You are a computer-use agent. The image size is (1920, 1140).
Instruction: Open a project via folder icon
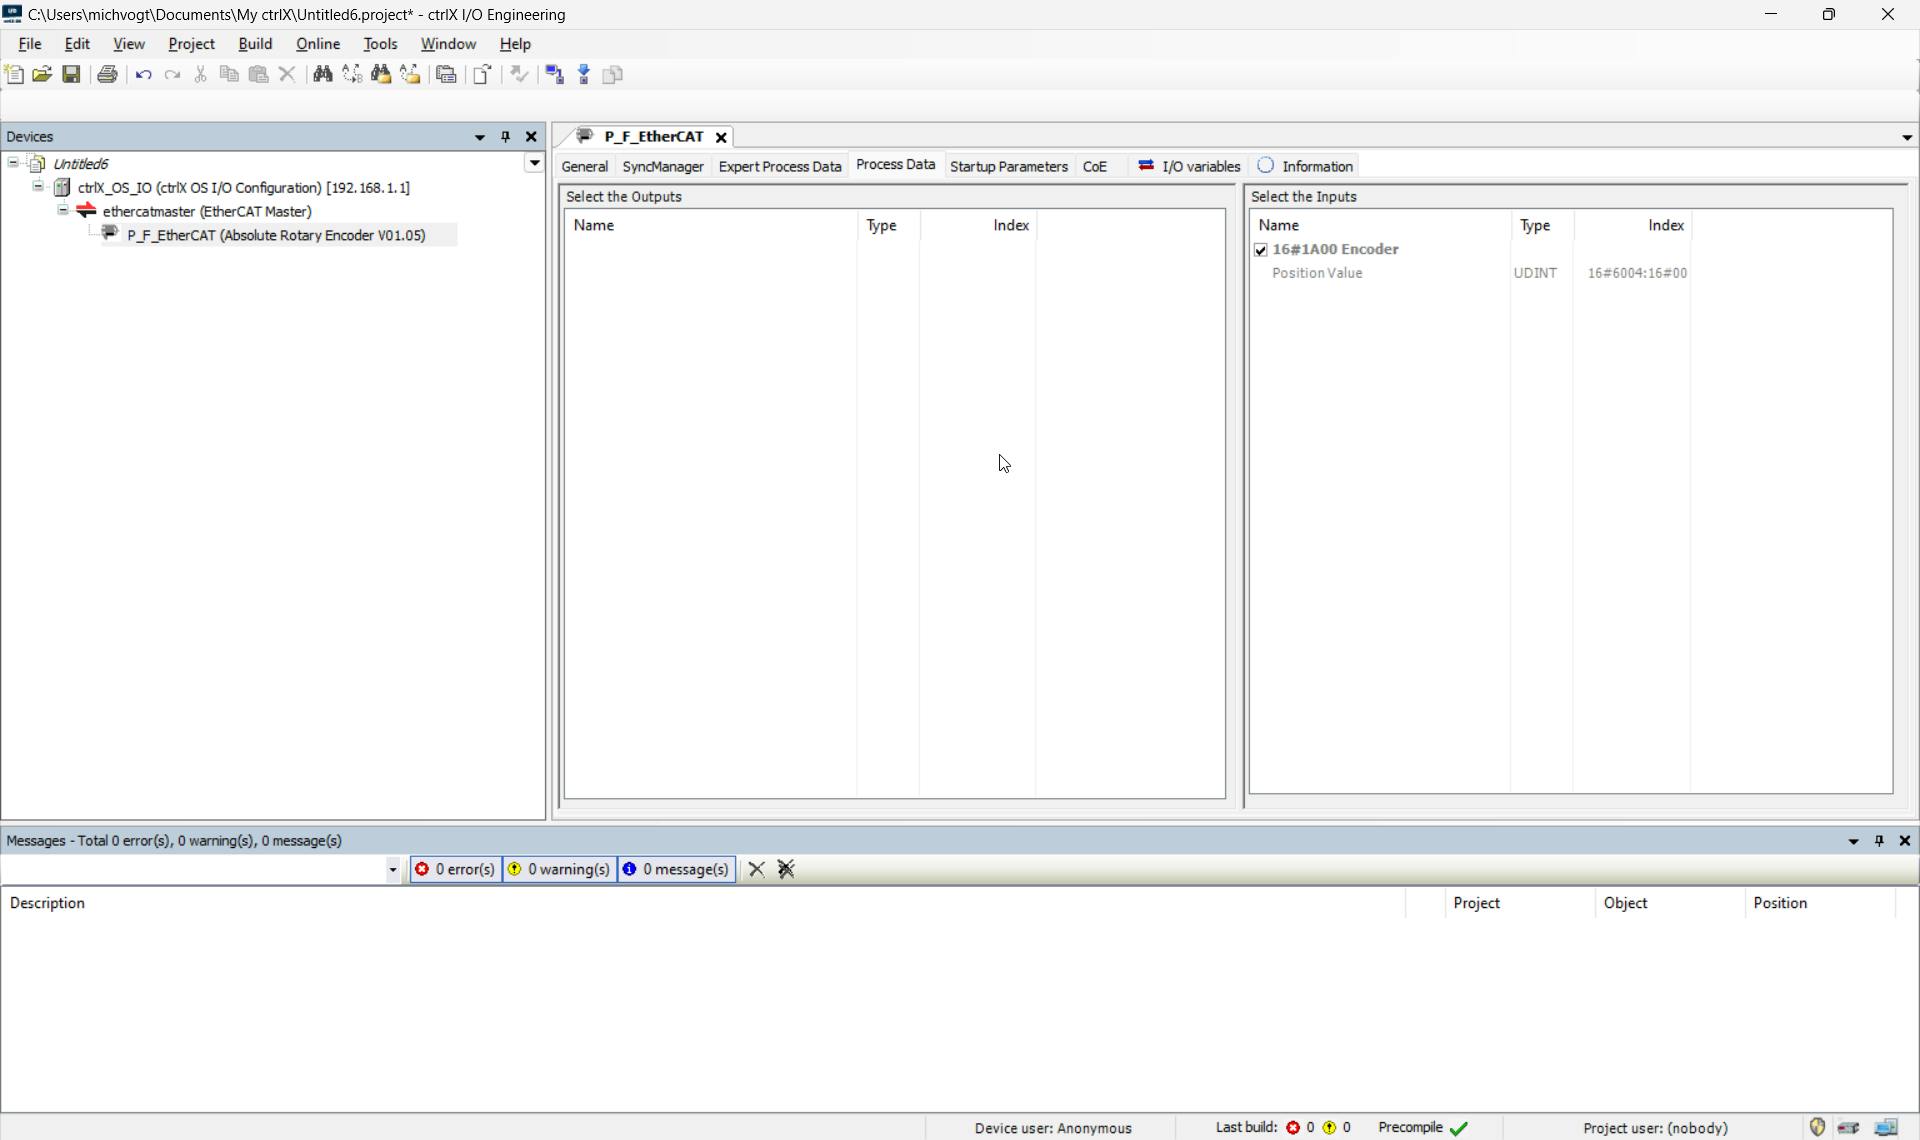42,75
